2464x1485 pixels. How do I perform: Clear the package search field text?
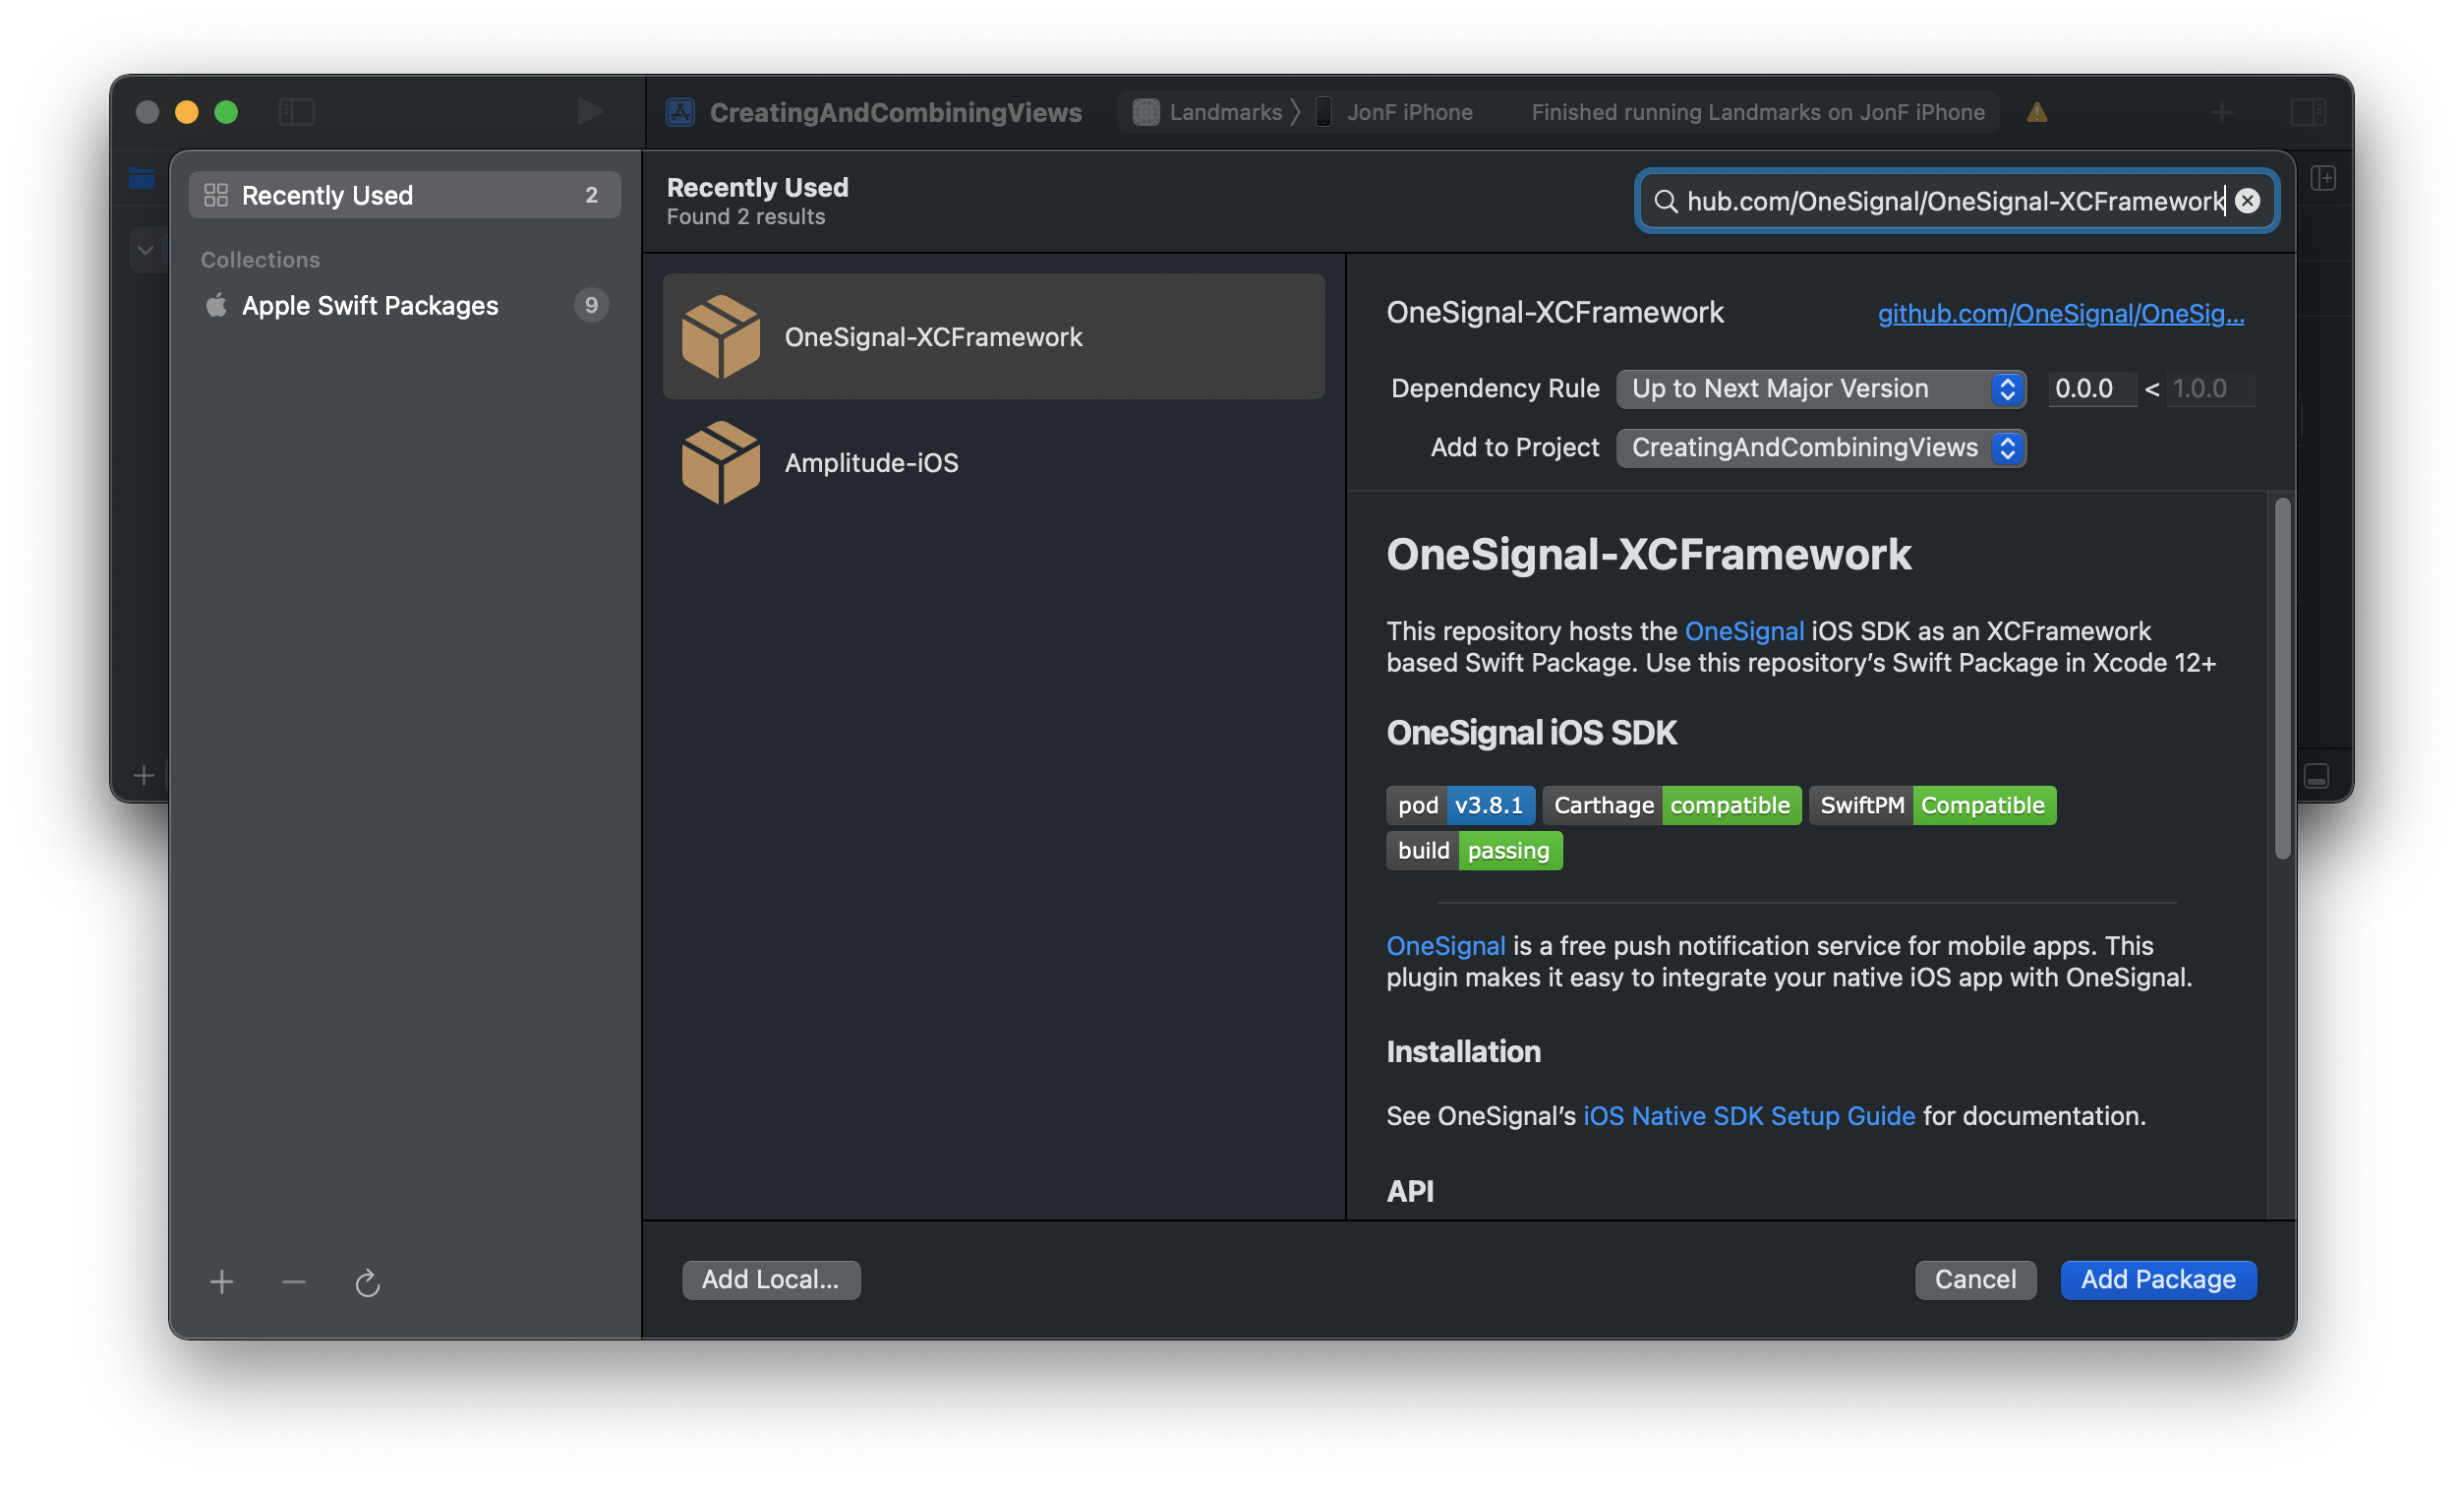pos(2246,201)
